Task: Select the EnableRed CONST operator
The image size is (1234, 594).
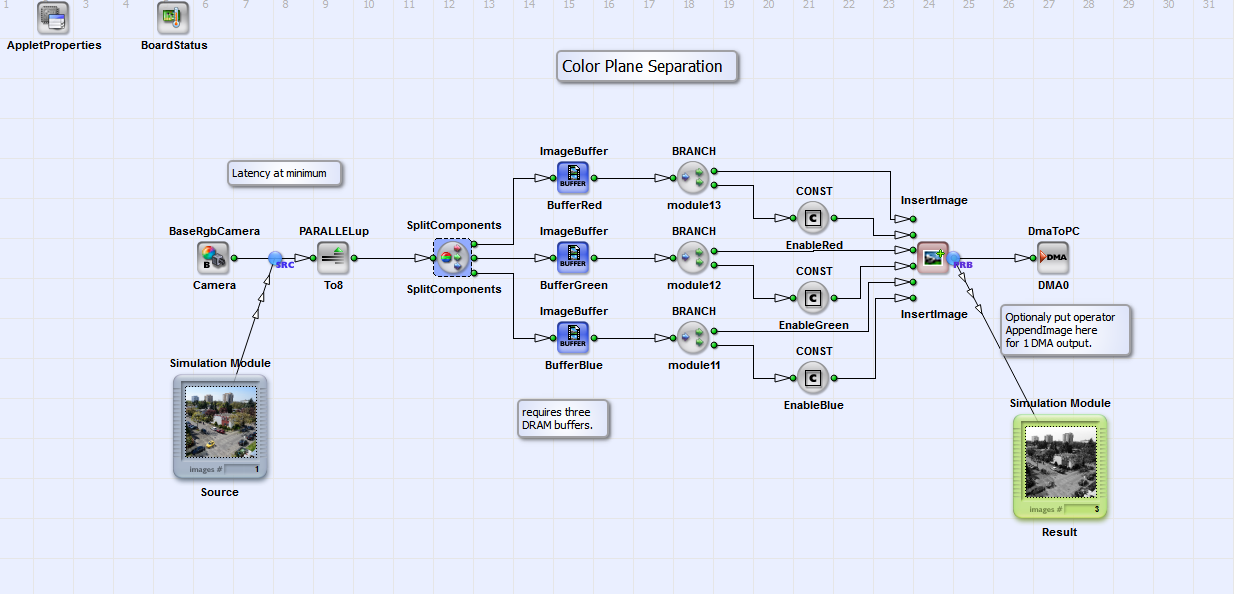Action: (813, 218)
